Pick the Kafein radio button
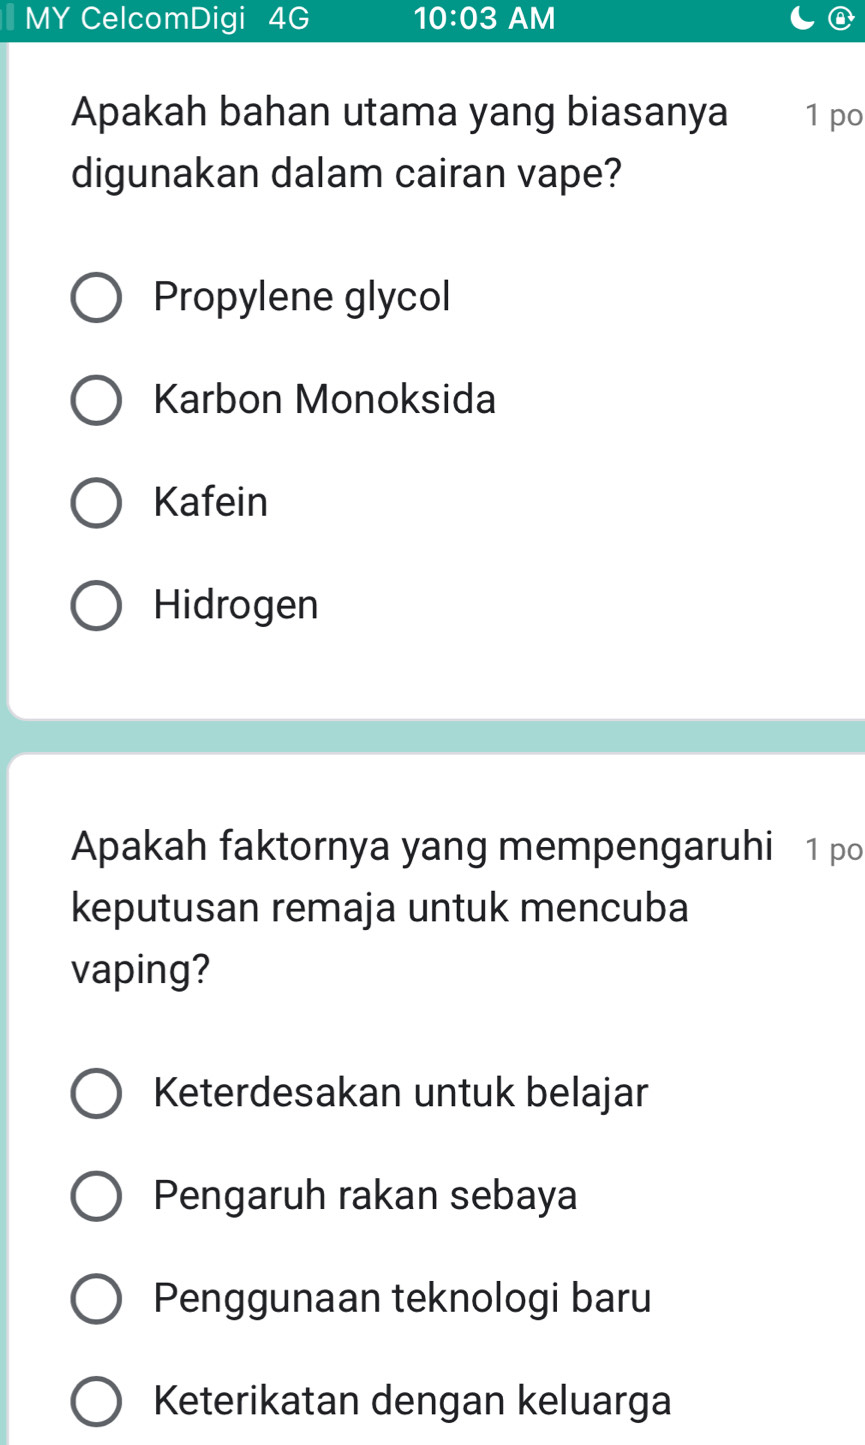 97,503
